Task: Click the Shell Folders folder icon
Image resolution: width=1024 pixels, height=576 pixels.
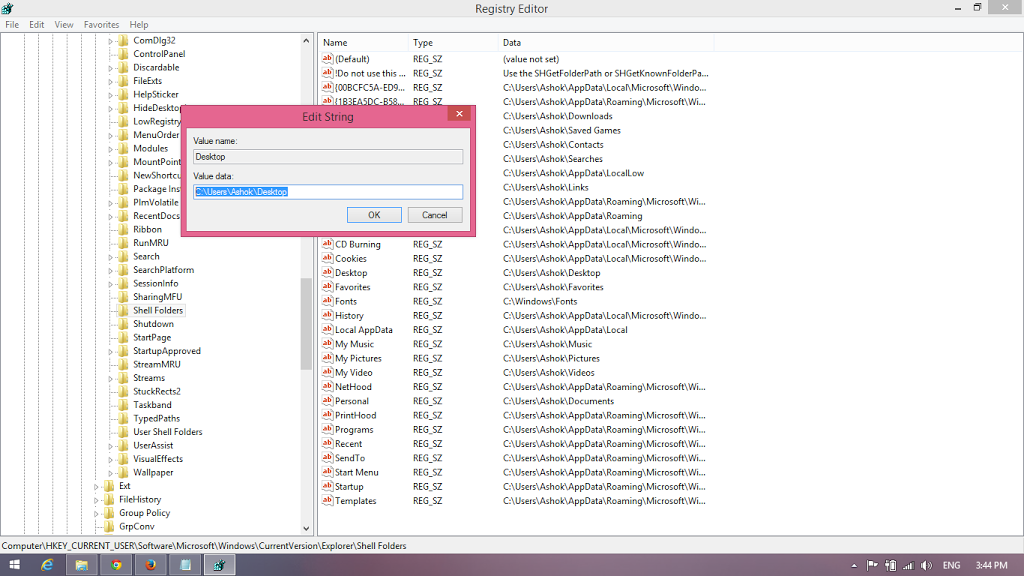Action: point(123,311)
